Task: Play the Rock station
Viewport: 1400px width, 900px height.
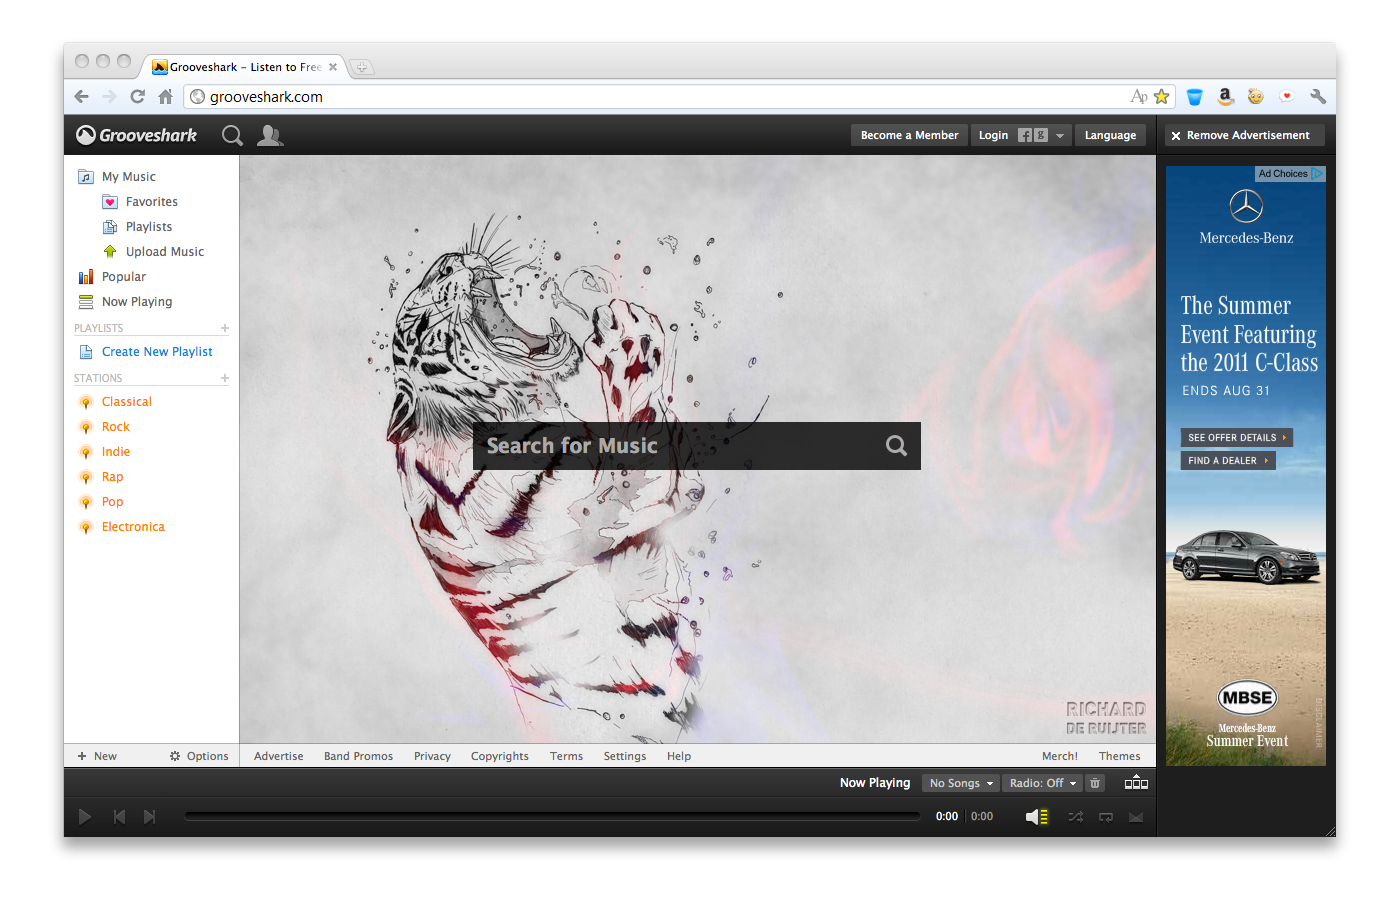Action: point(115,427)
